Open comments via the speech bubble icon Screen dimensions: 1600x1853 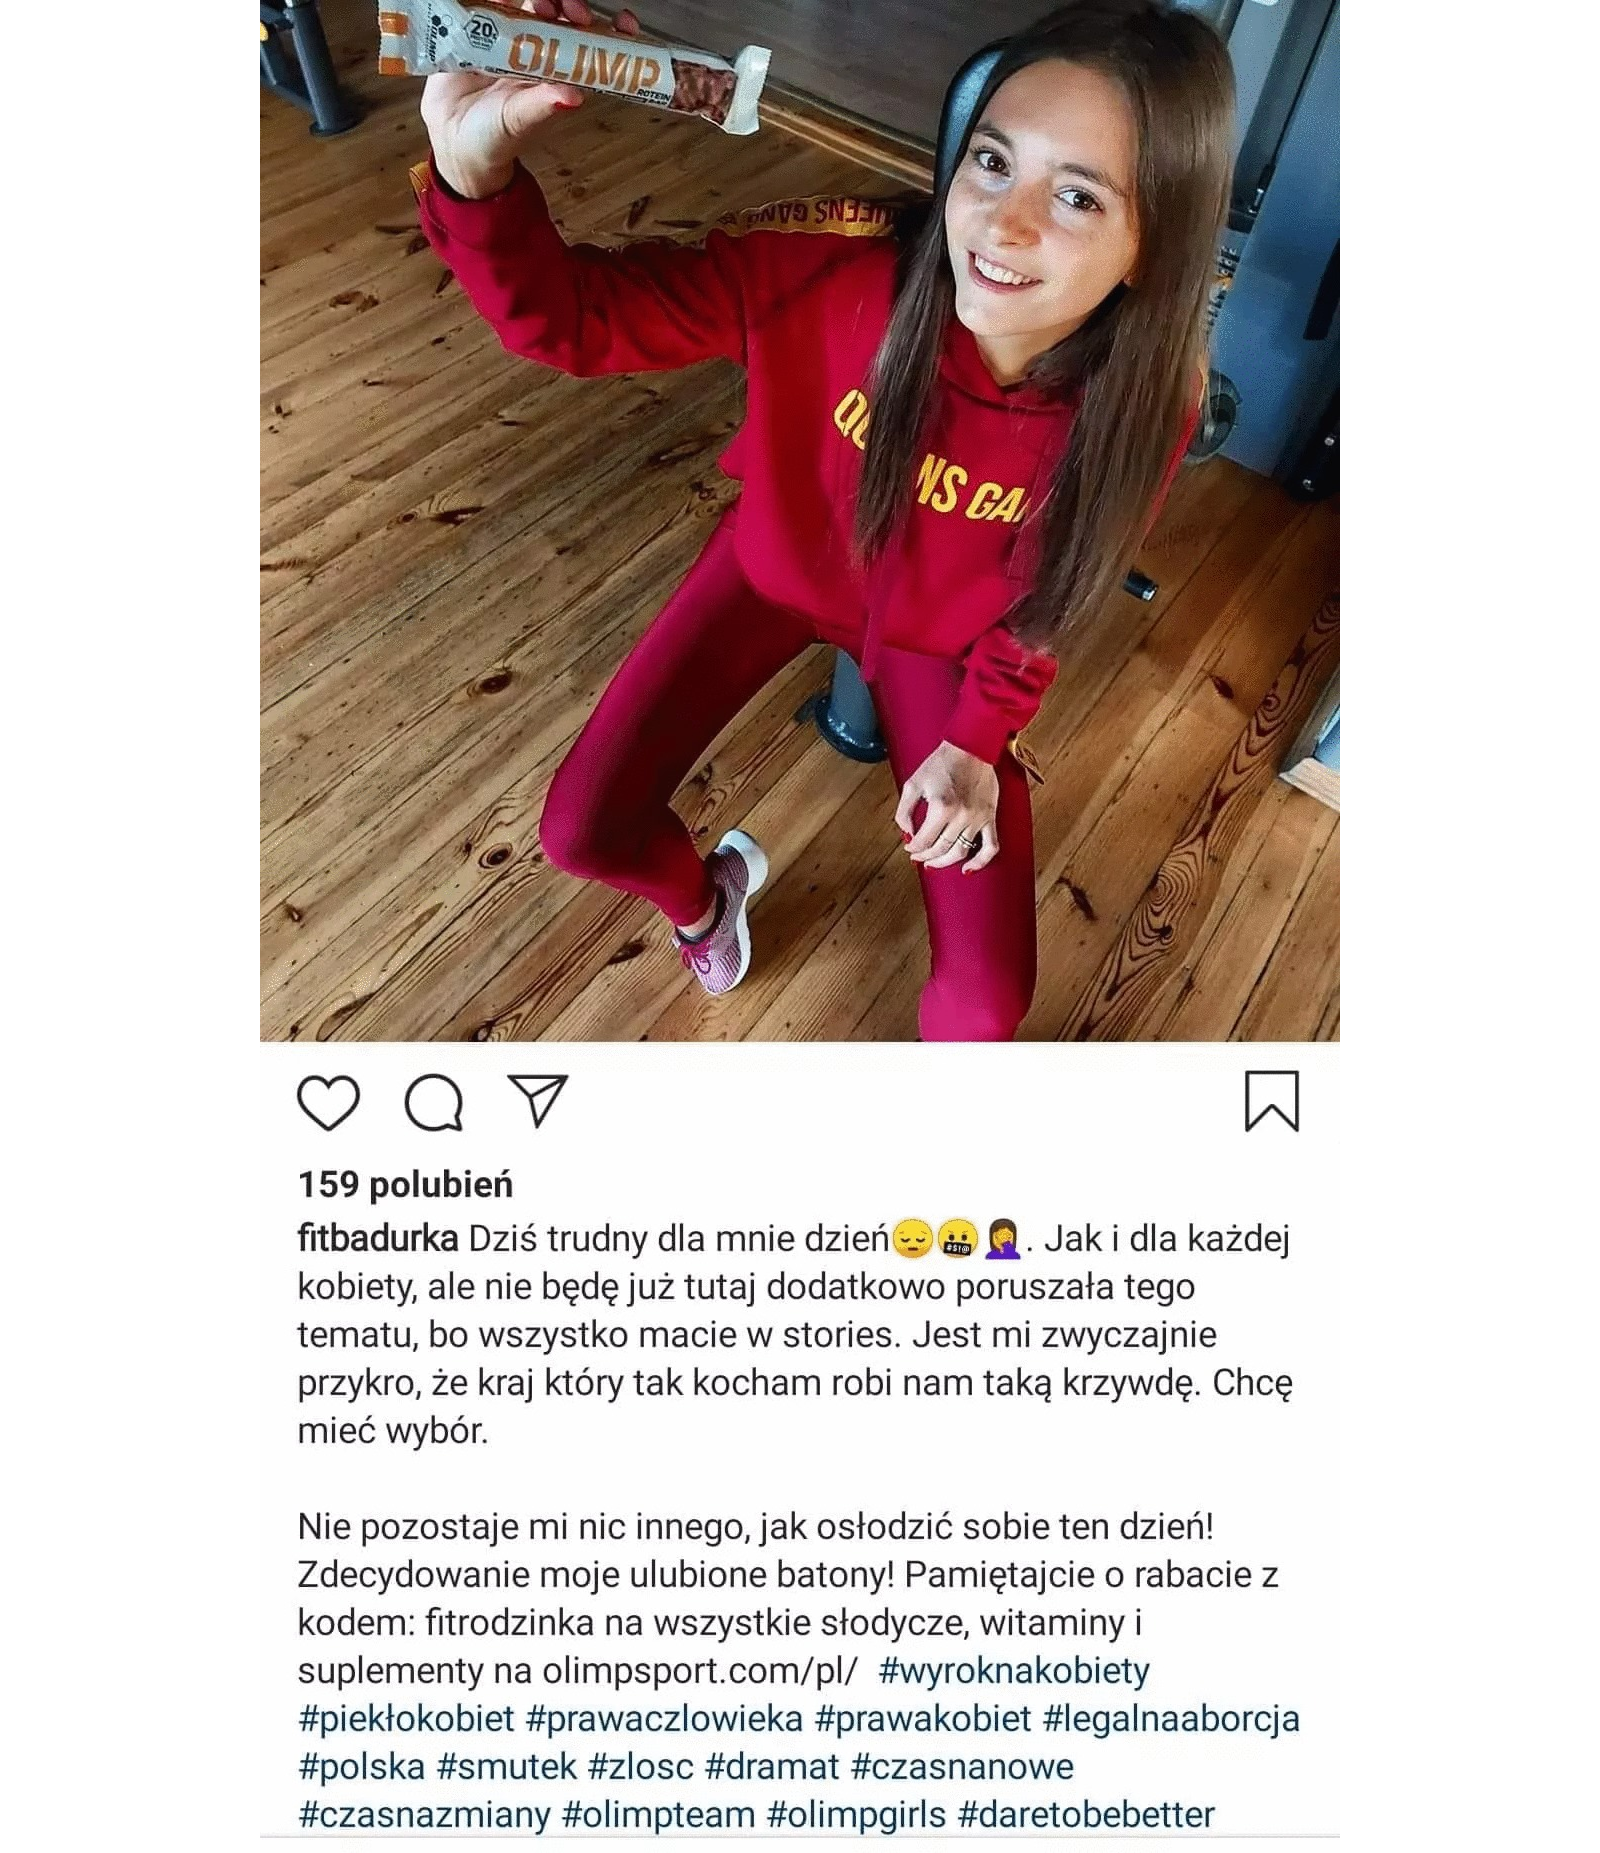pyautogui.click(x=434, y=1103)
